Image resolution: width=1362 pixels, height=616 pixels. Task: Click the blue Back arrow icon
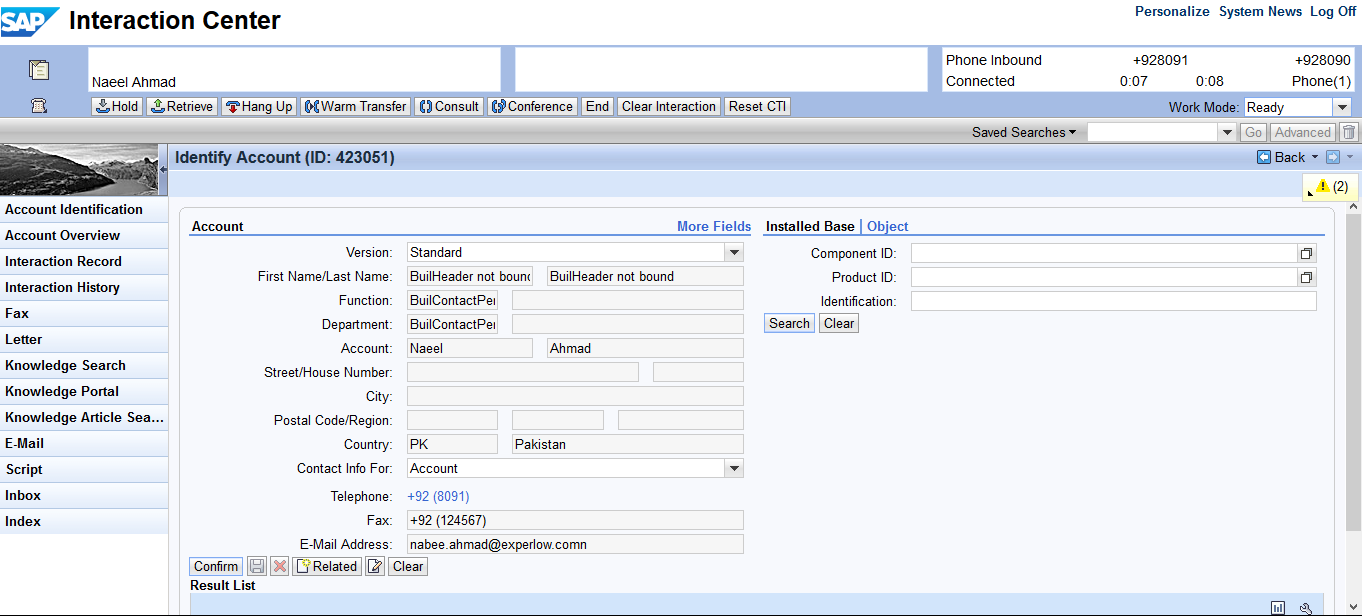[x=1264, y=157]
